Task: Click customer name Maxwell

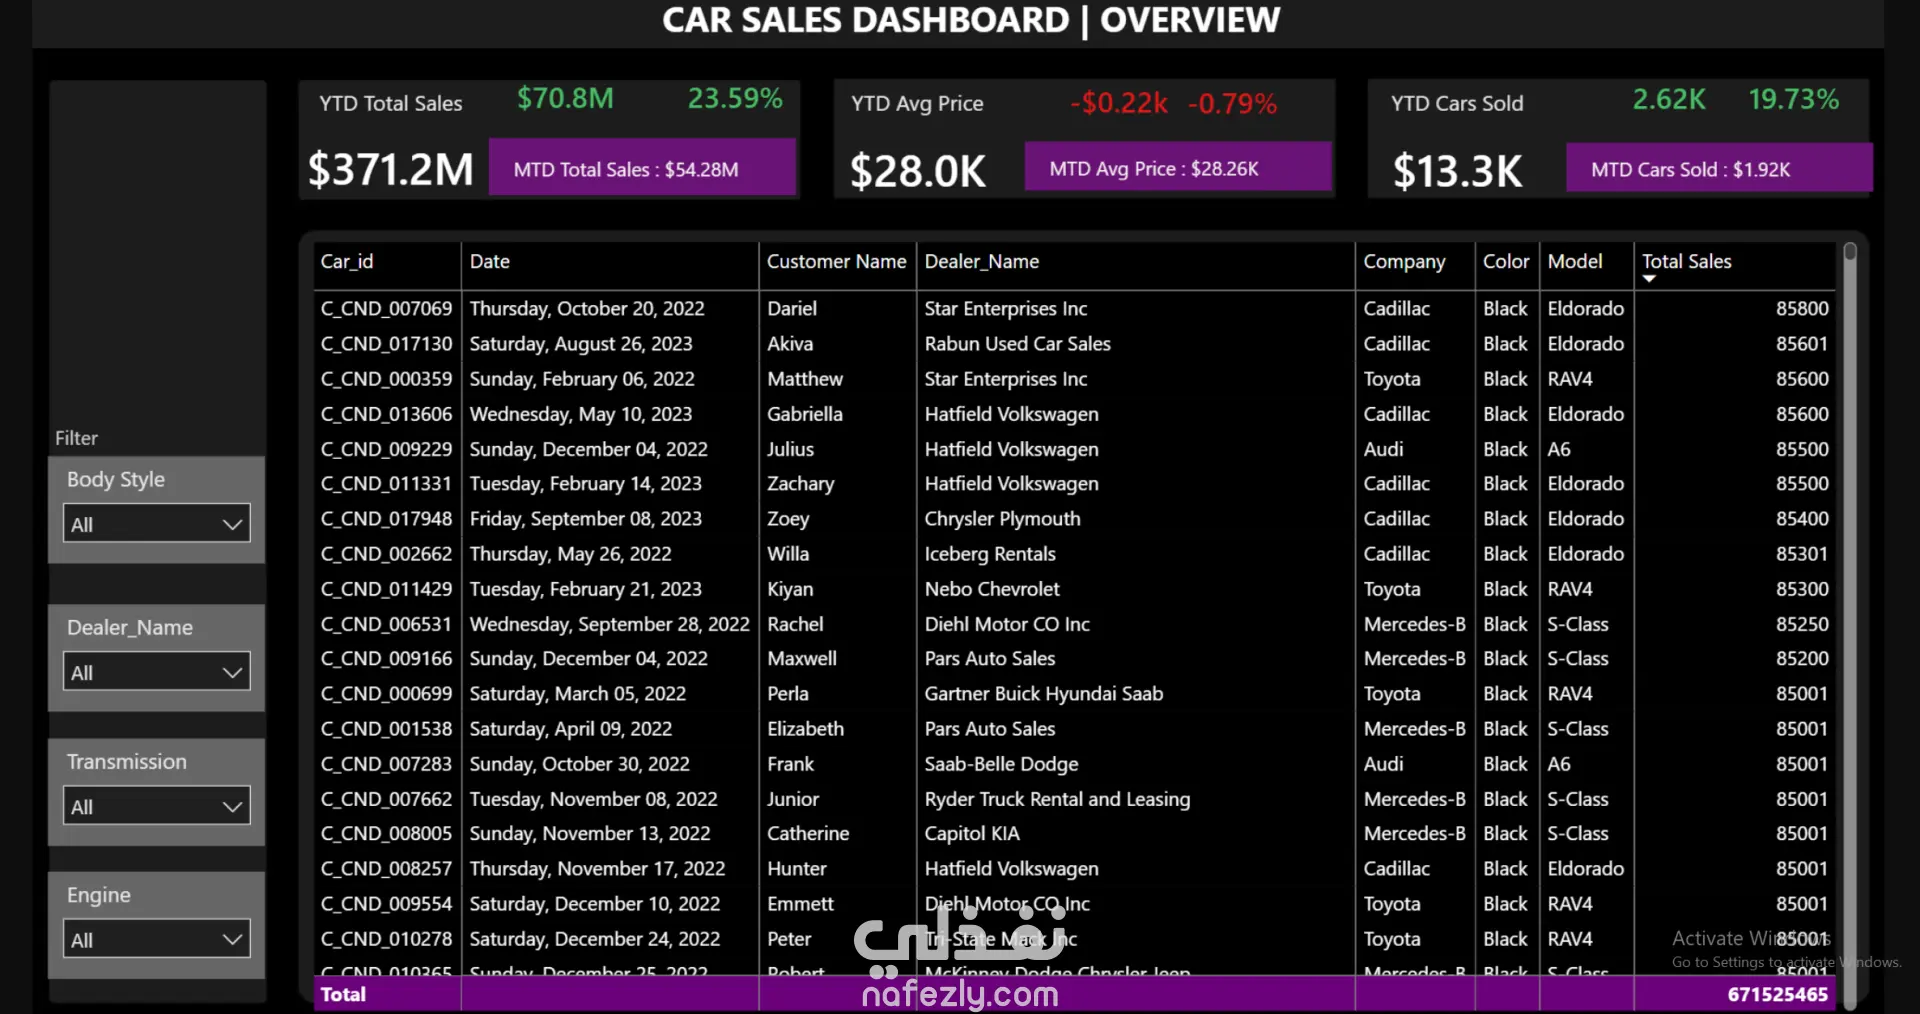Action: tap(802, 659)
